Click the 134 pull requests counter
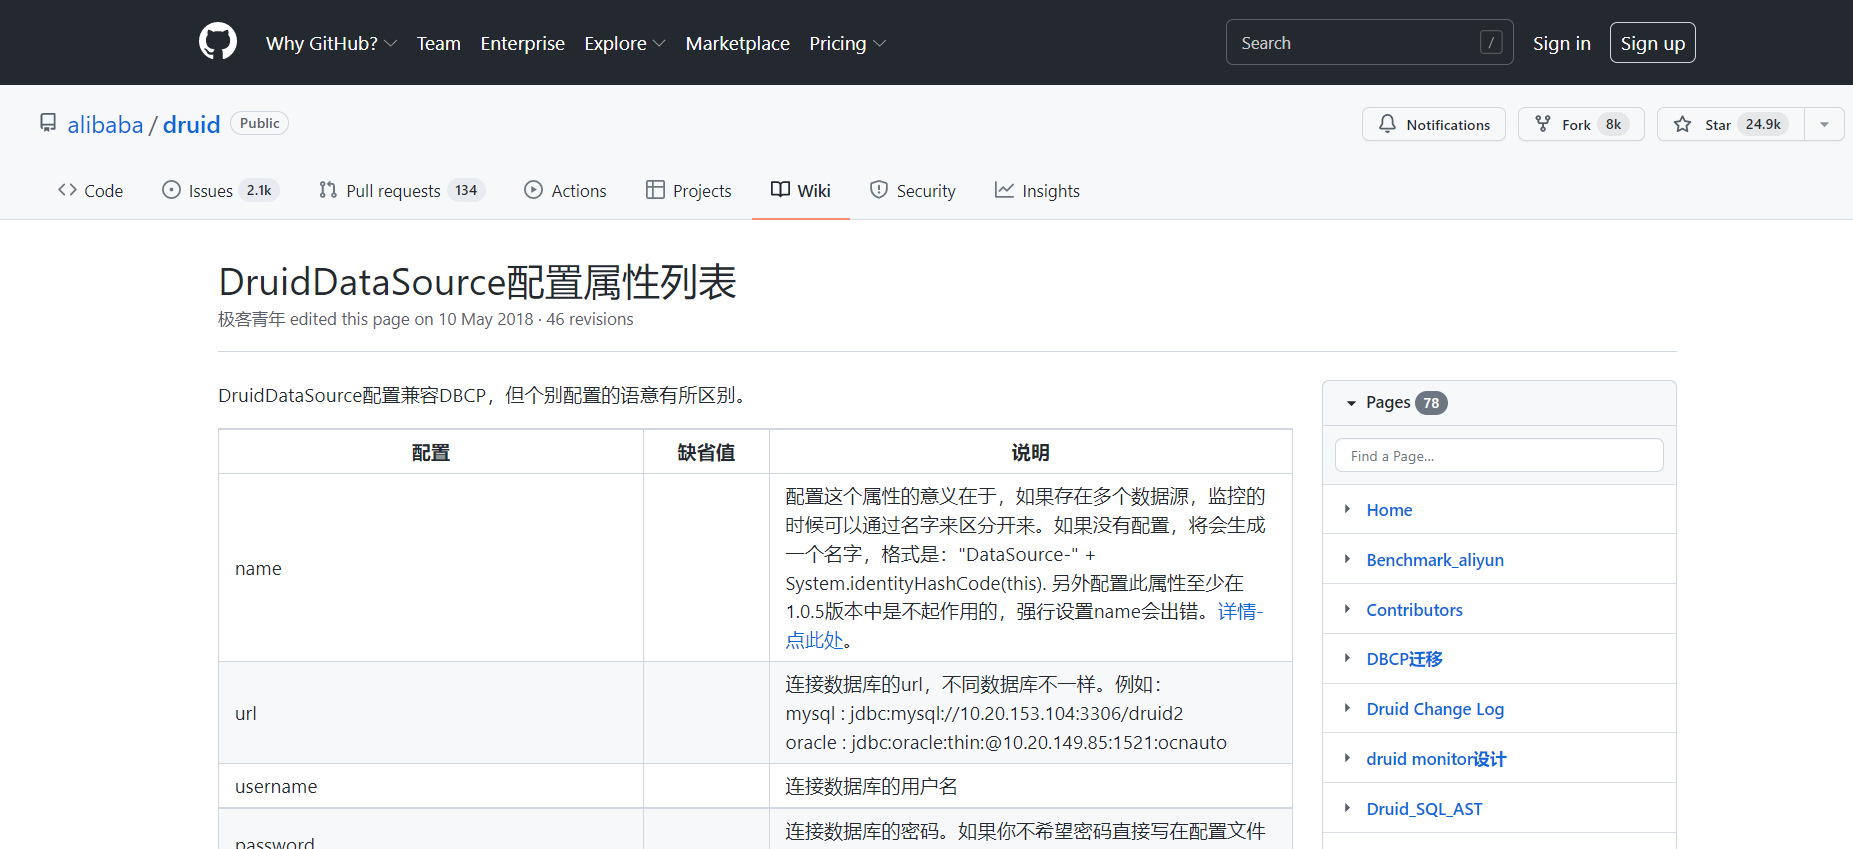This screenshot has width=1853, height=849. [466, 190]
